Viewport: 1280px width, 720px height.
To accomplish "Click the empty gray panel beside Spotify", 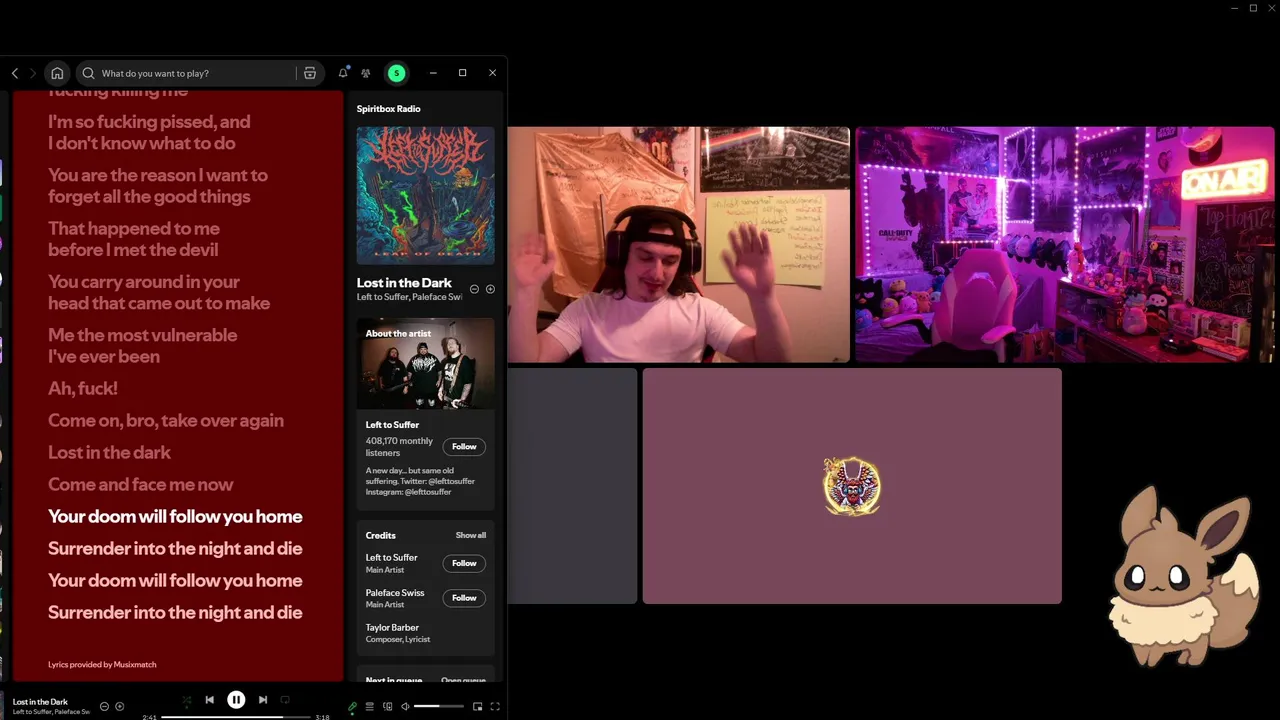I will tap(572, 486).
